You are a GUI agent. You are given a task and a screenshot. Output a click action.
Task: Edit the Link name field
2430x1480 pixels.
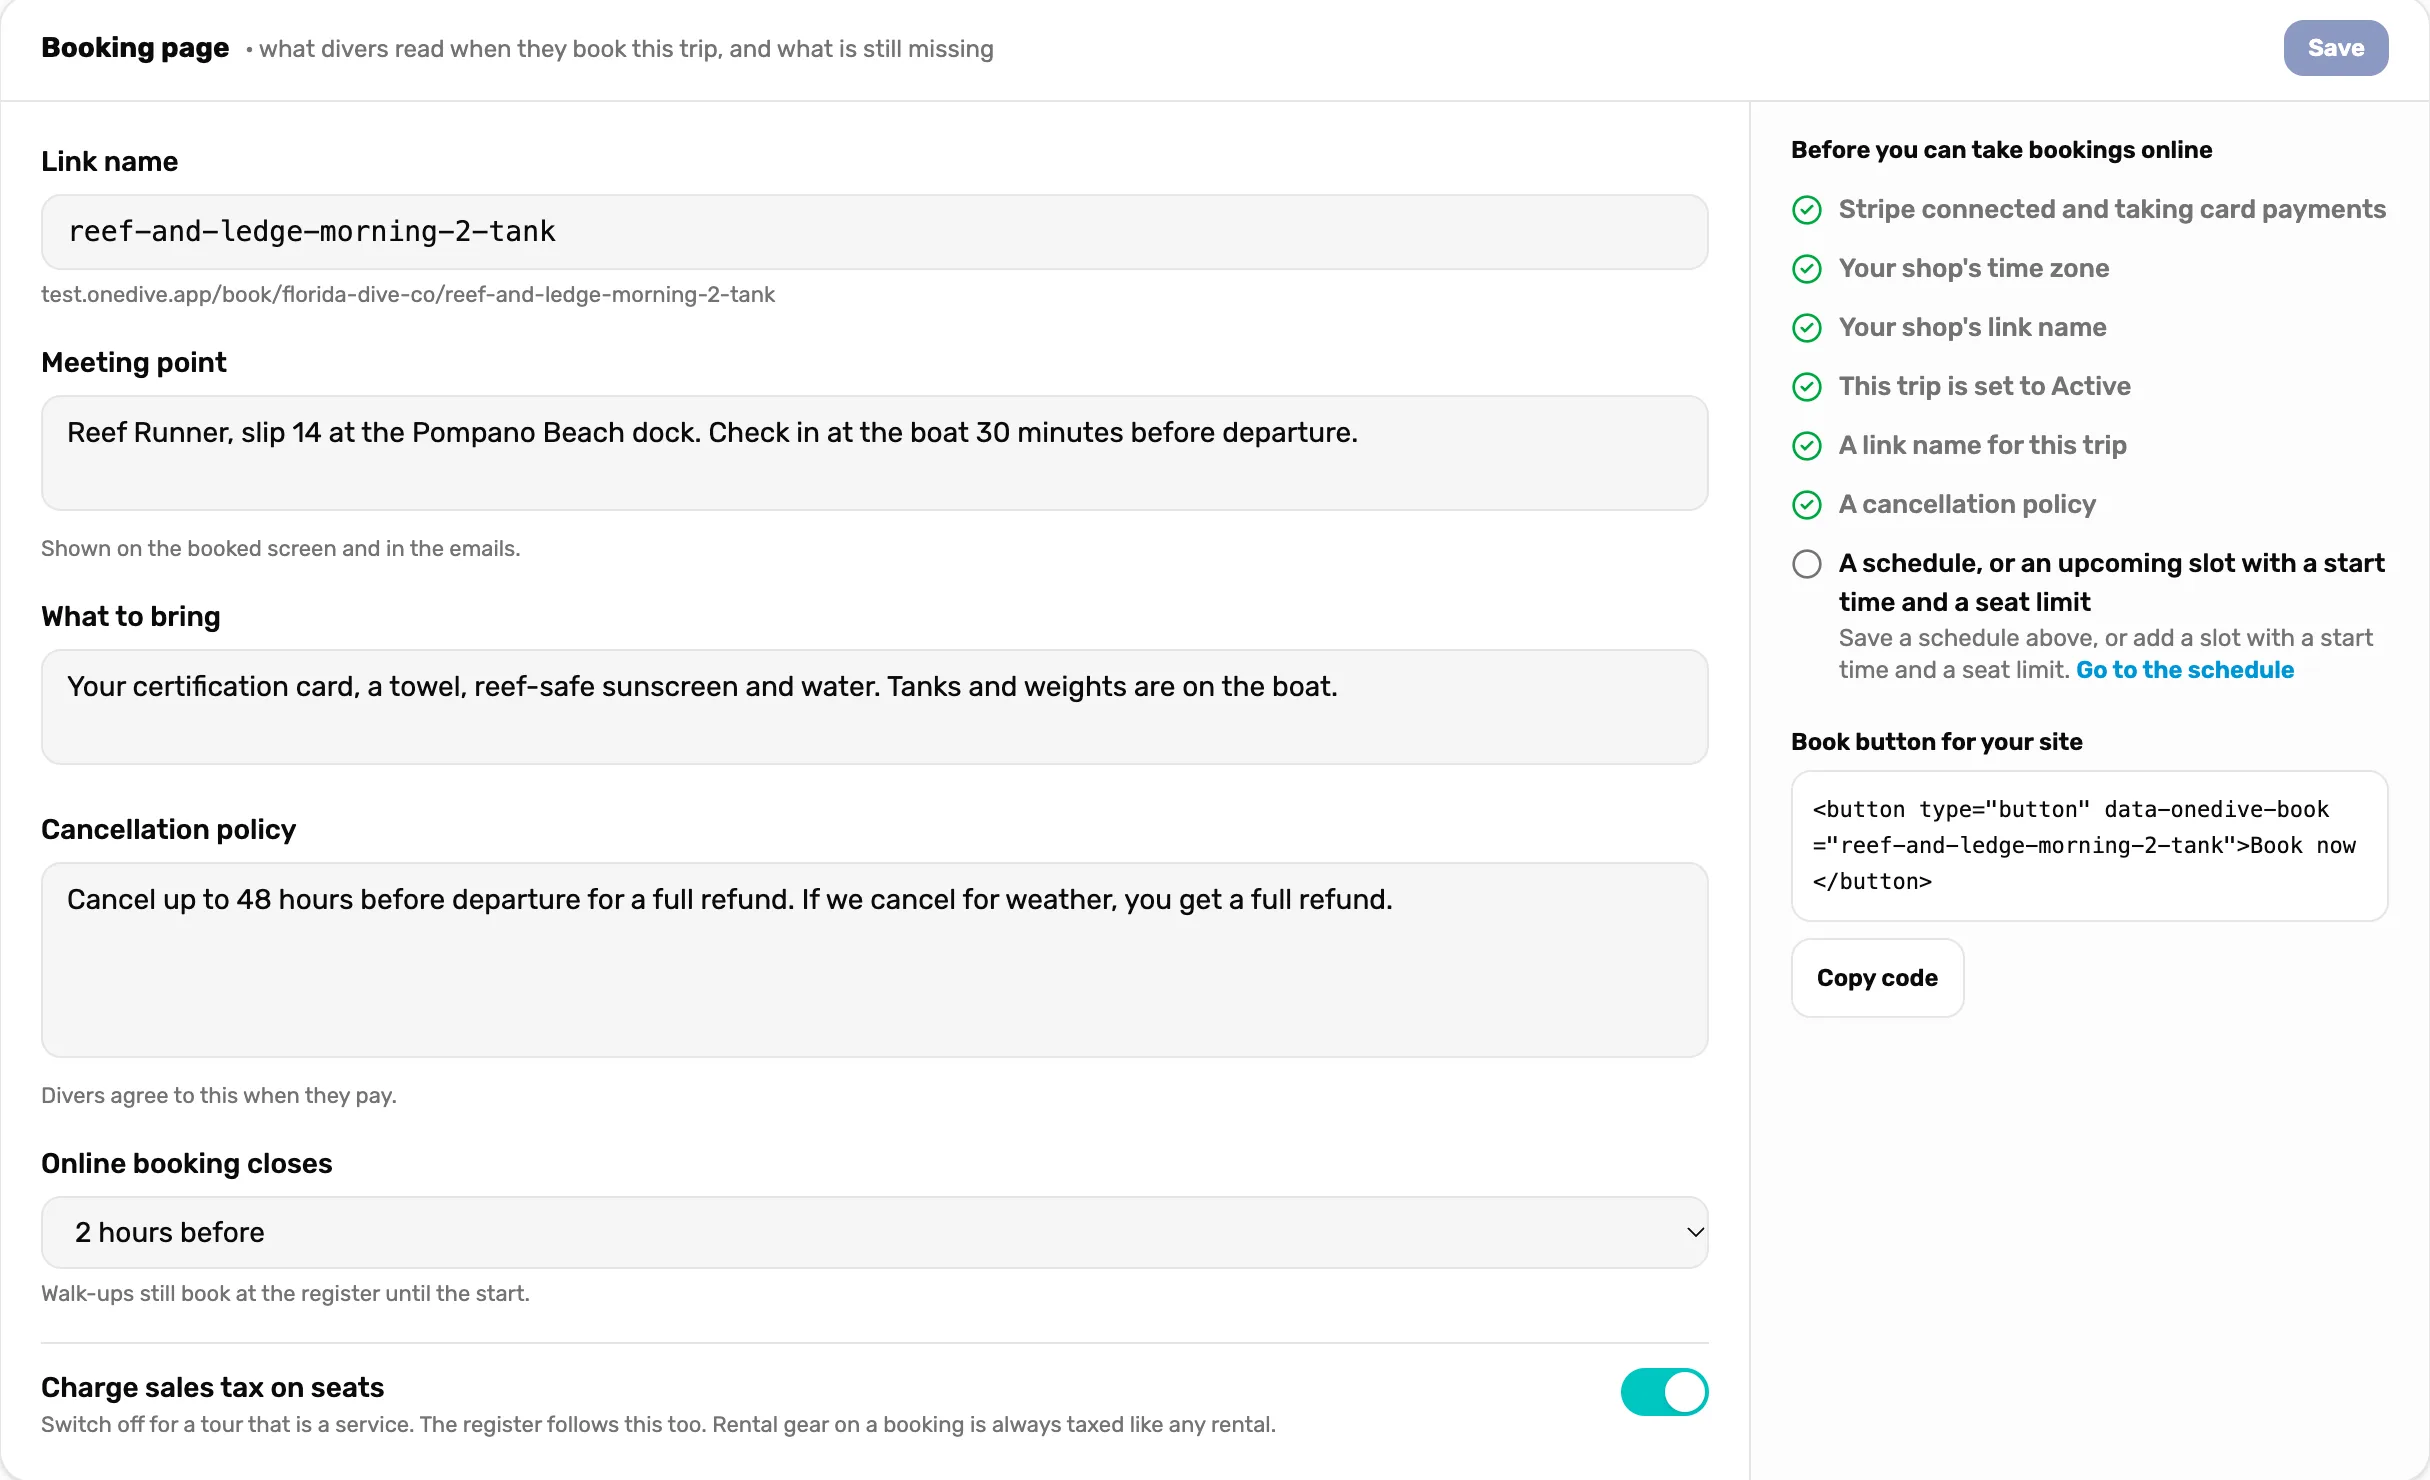click(x=874, y=232)
